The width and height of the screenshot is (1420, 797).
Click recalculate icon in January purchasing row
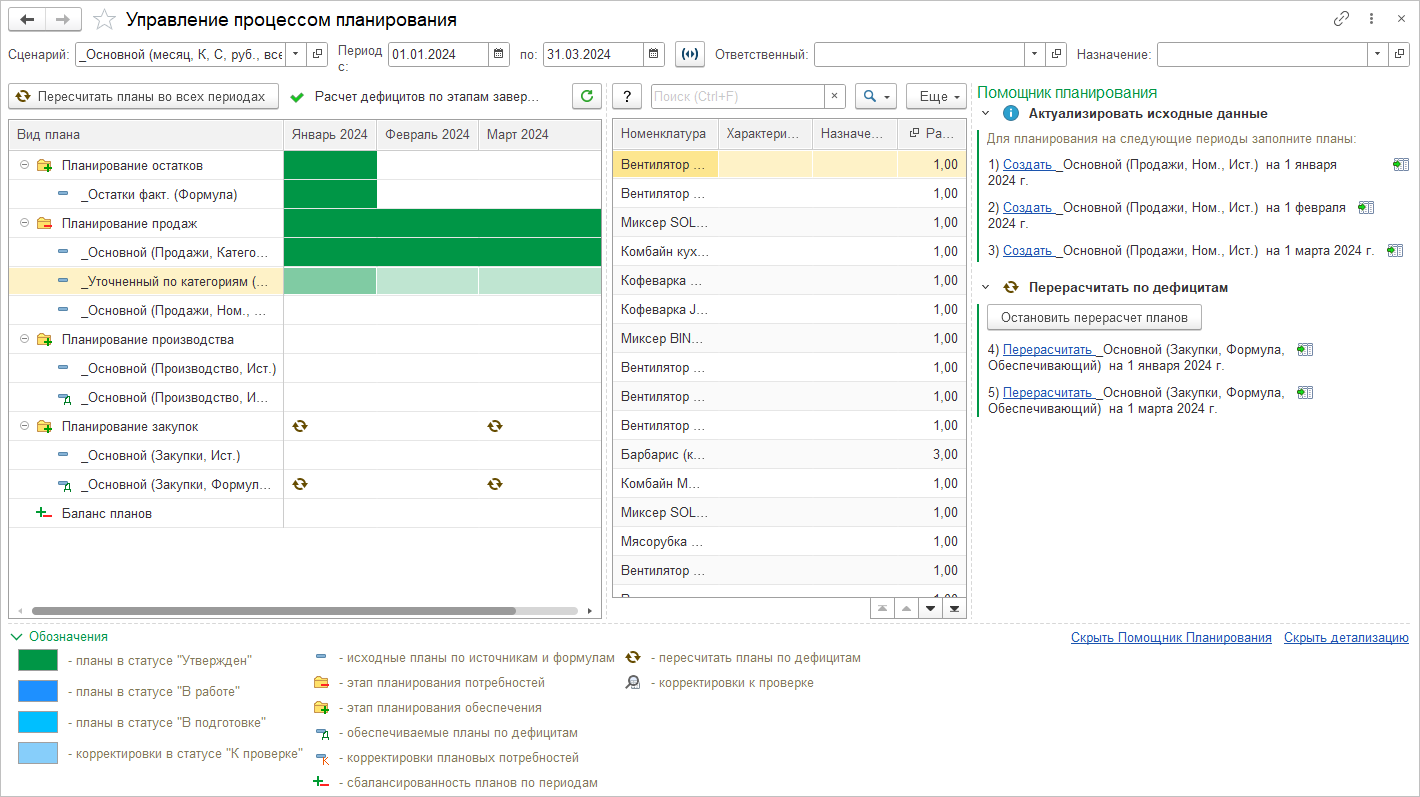[299, 426]
